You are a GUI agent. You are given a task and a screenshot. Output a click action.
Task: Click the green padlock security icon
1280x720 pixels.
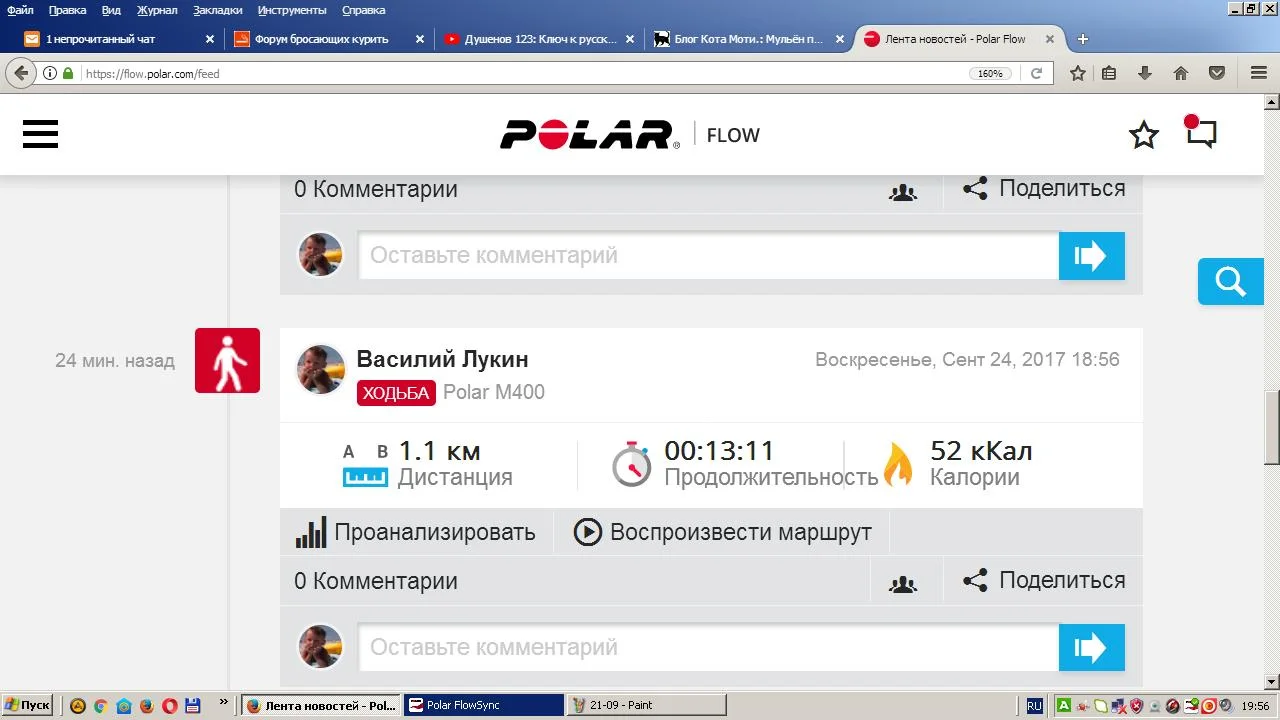pos(68,73)
